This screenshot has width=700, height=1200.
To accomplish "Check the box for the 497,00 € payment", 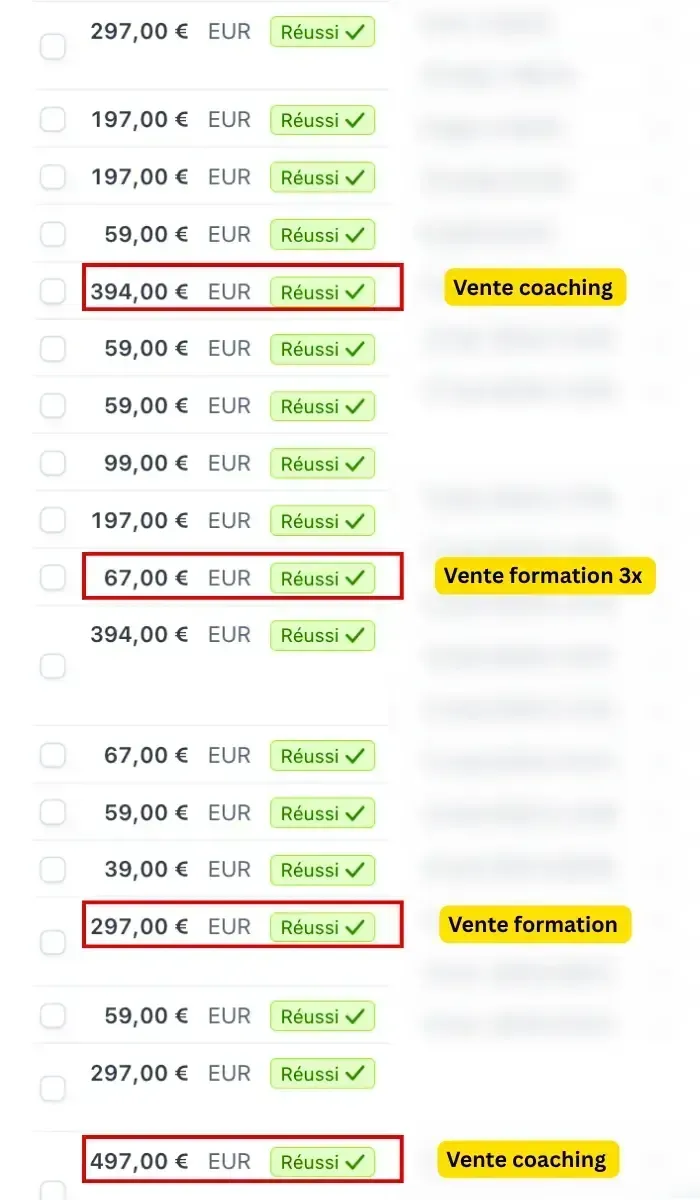I will 52,1191.
